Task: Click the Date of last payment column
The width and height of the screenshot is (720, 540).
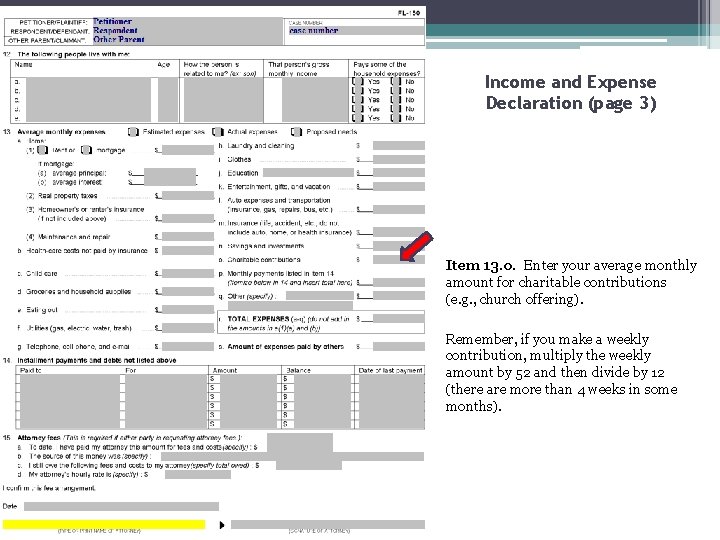Action: (391, 401)
